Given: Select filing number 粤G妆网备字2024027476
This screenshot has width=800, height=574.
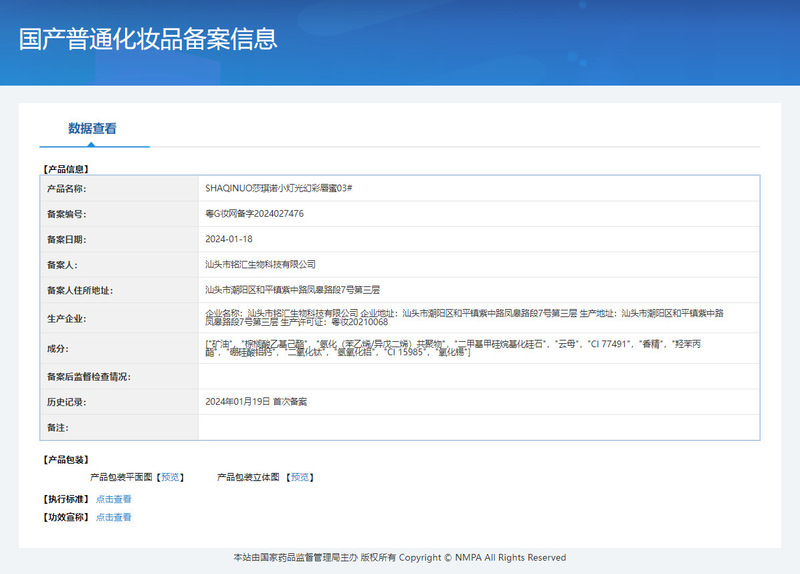Looking at the screenshot, I should (254, 214).
